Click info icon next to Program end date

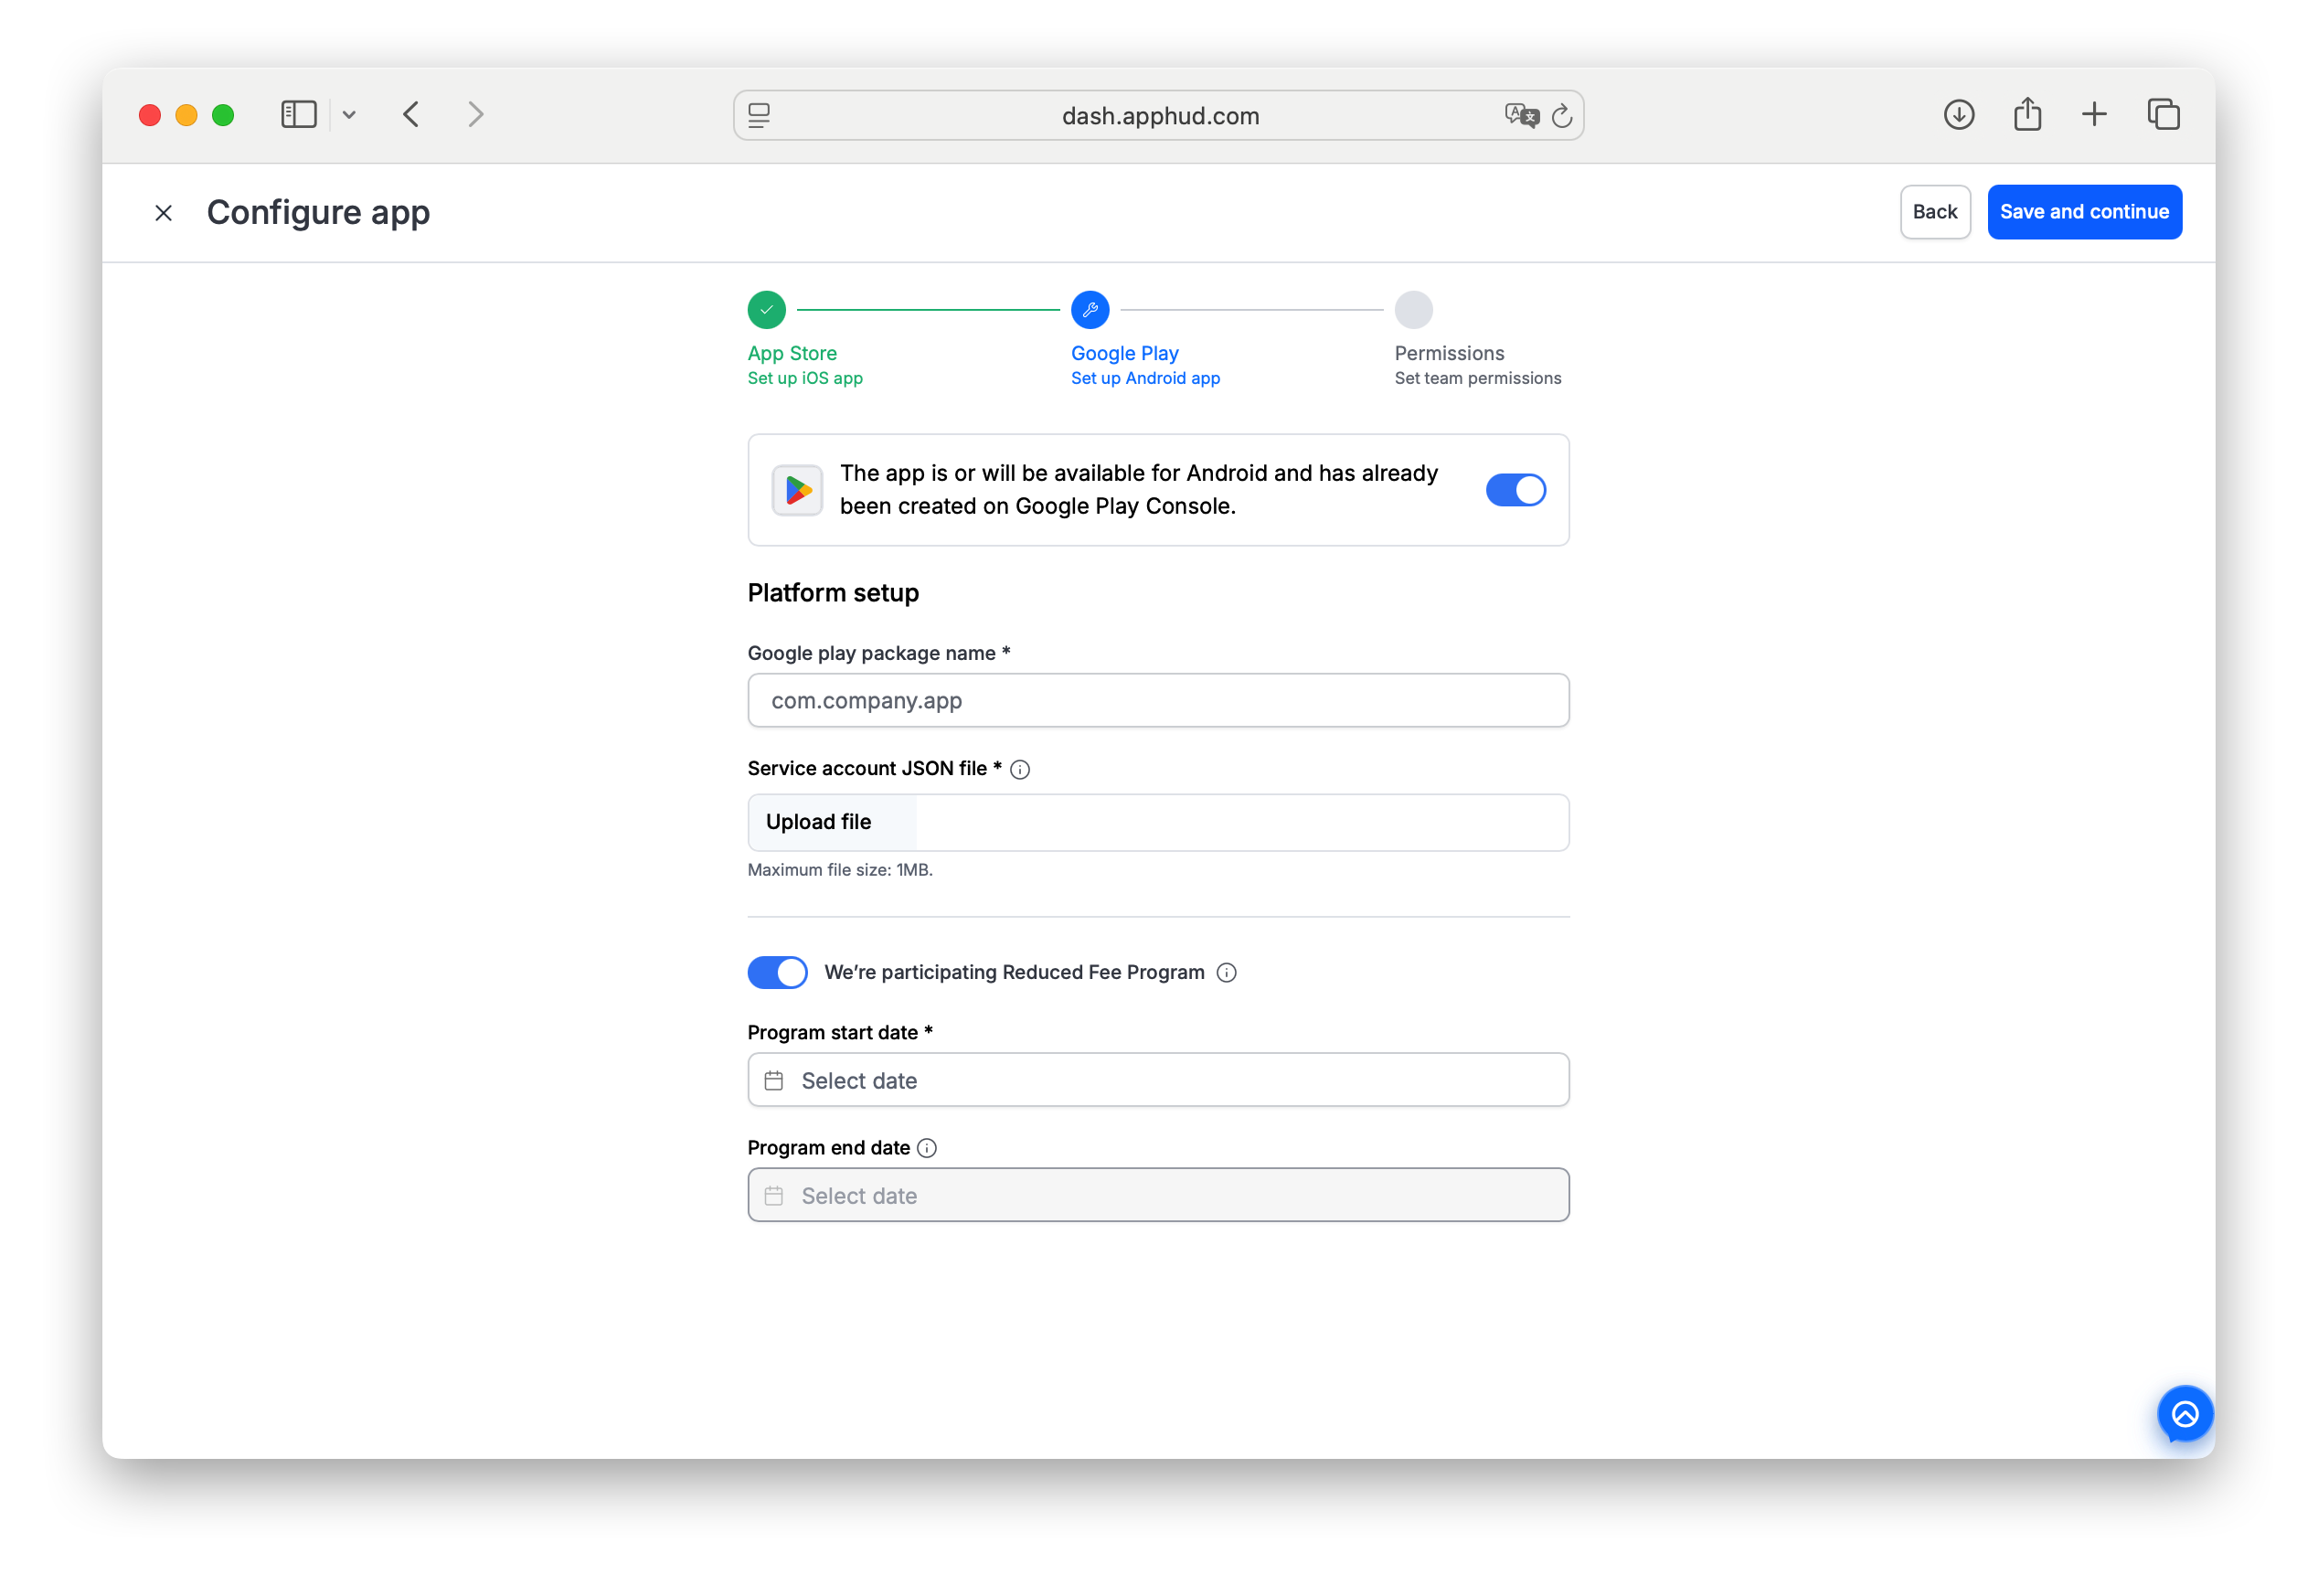927,1148
